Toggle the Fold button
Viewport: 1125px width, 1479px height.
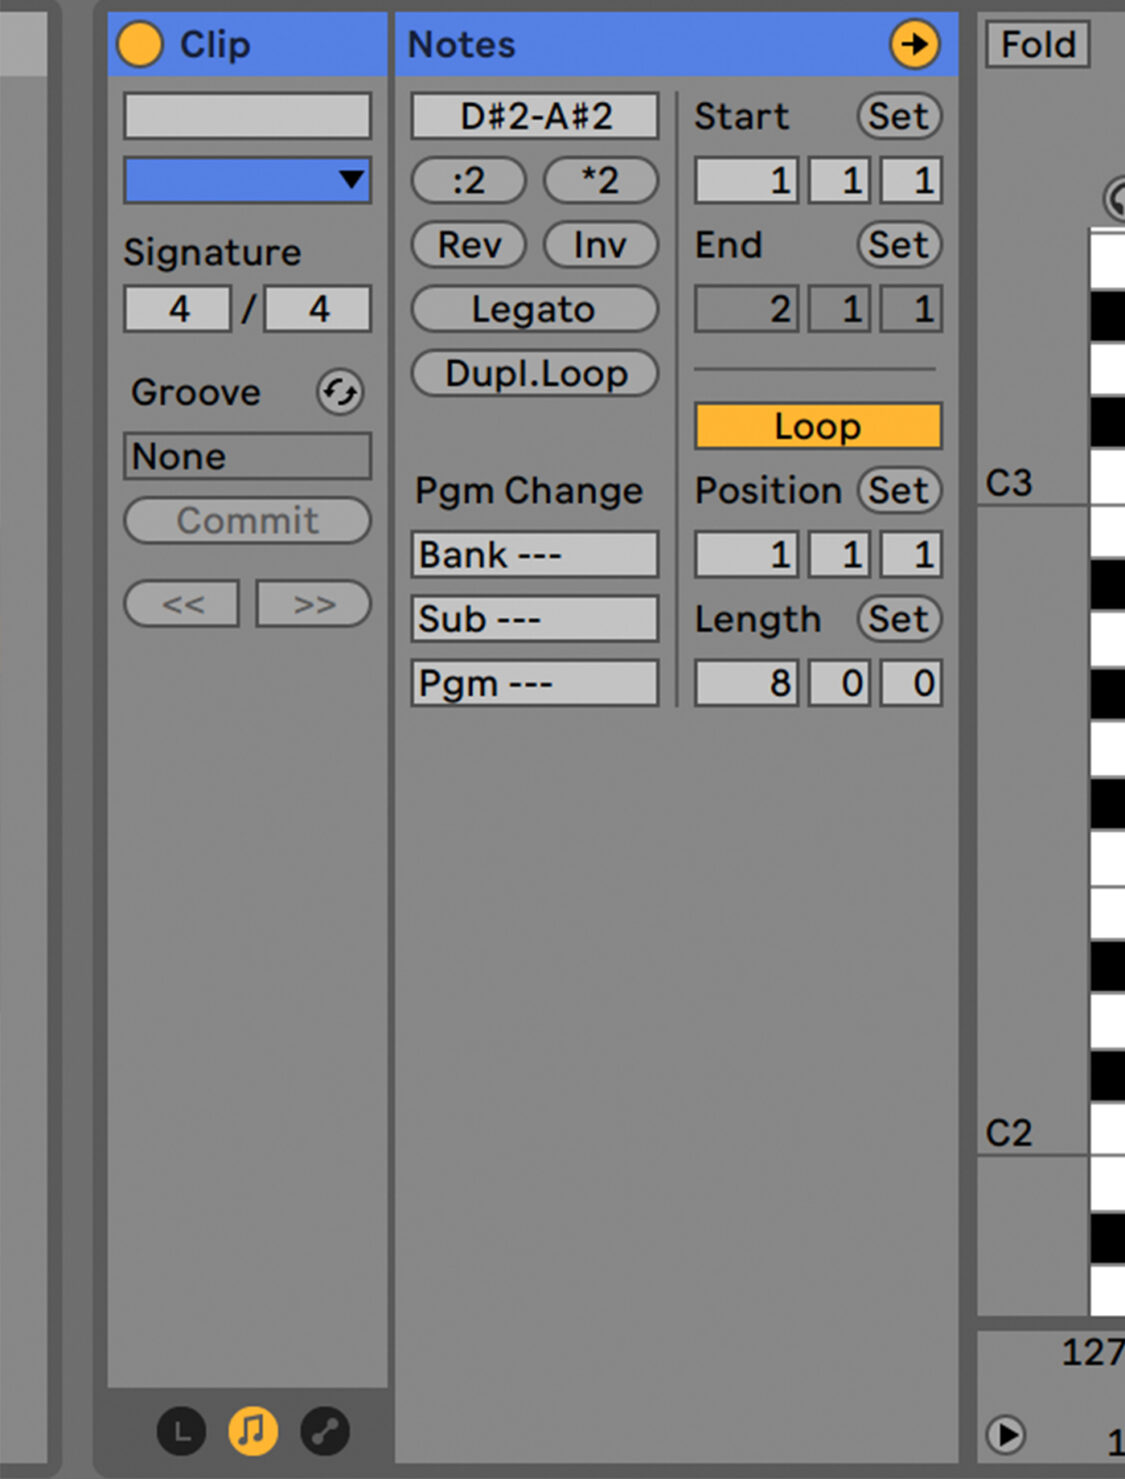1037,45
